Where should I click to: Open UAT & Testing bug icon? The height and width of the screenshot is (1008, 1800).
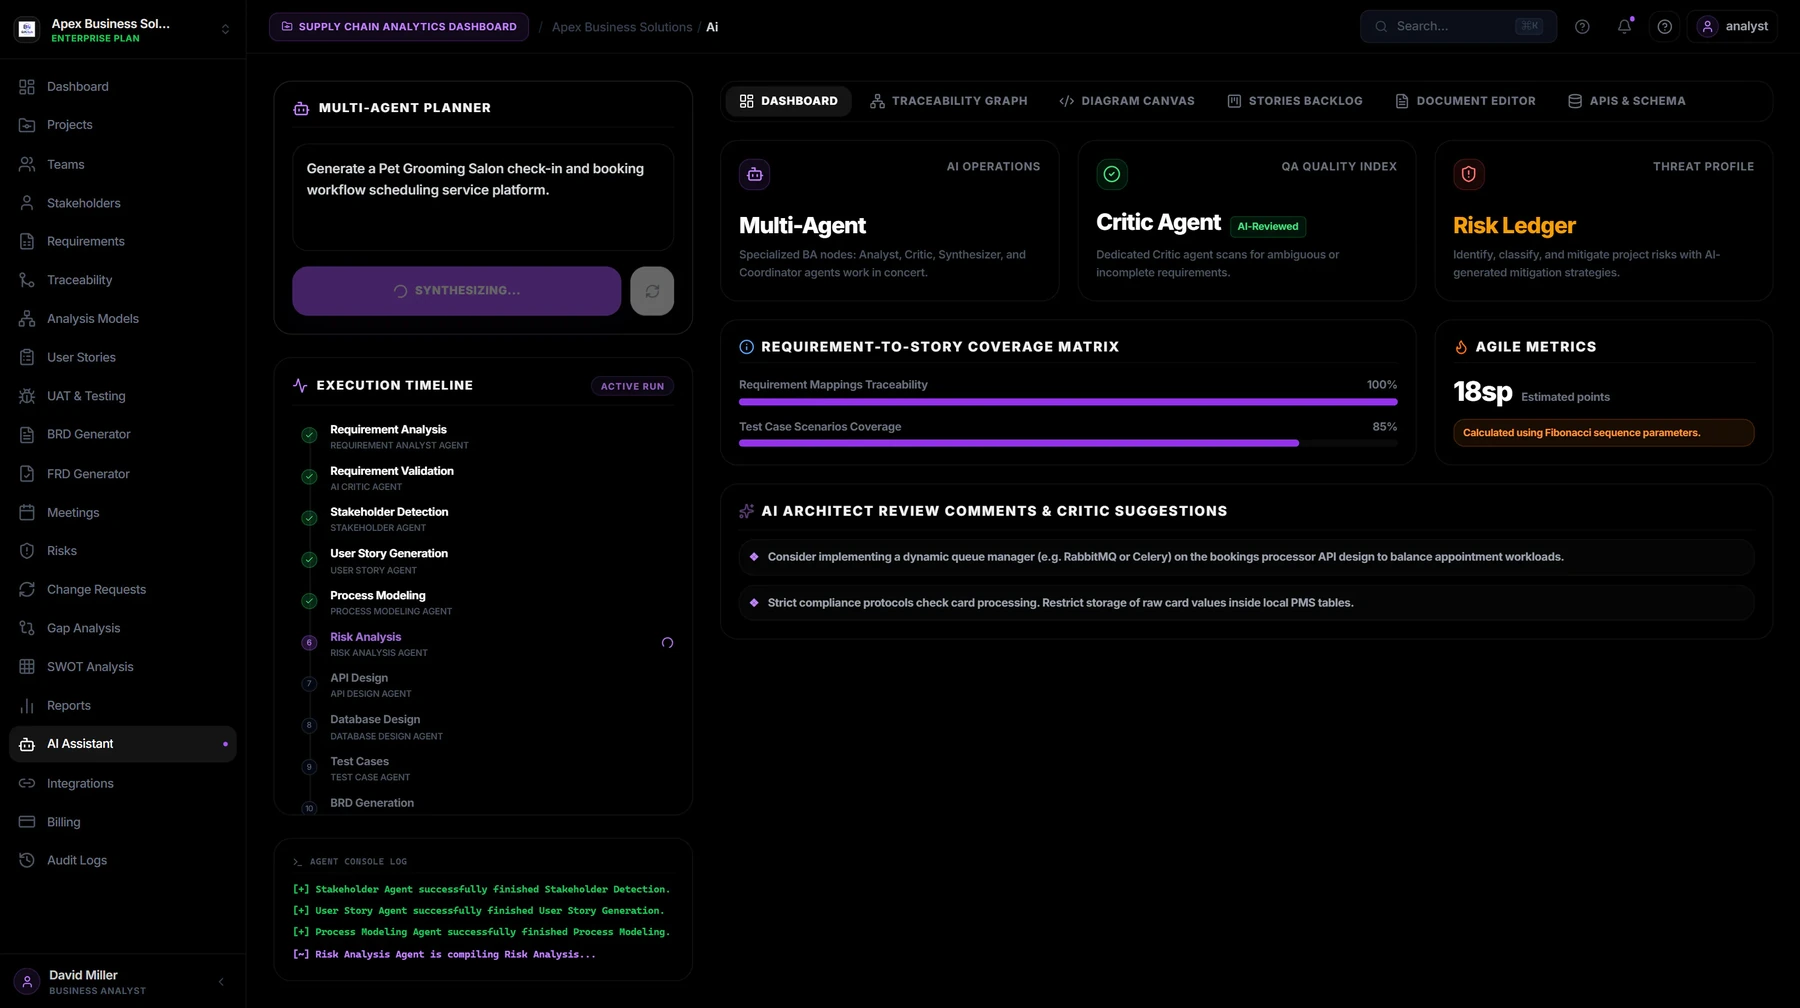[27, 396]
